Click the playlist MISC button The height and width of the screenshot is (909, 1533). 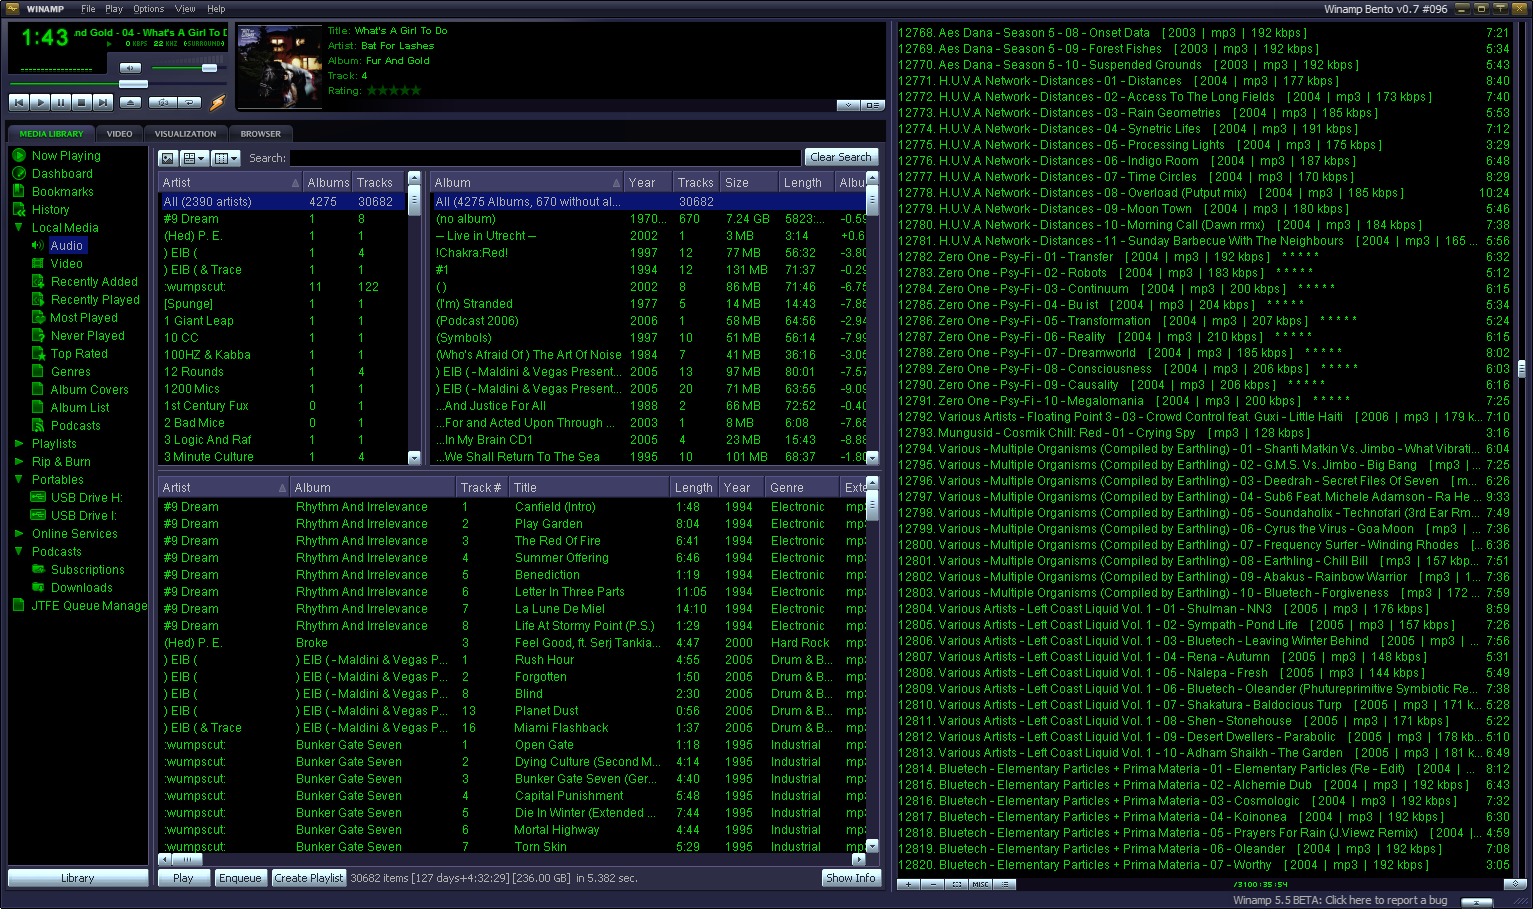[980, 884]
